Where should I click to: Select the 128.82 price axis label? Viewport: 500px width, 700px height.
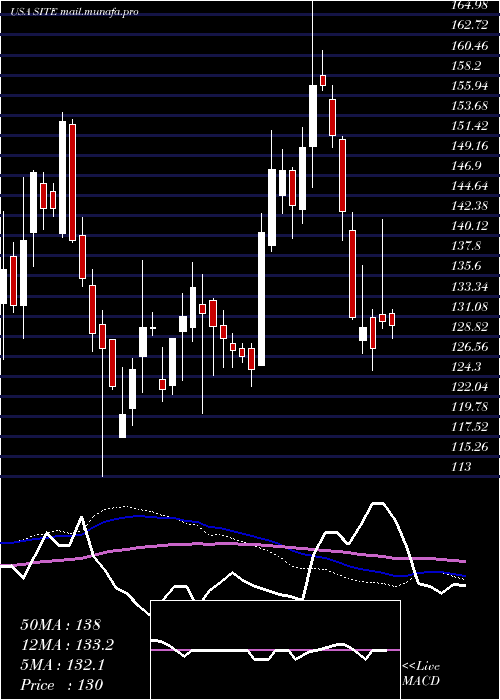pyautogui.click(x=471, y=327)
